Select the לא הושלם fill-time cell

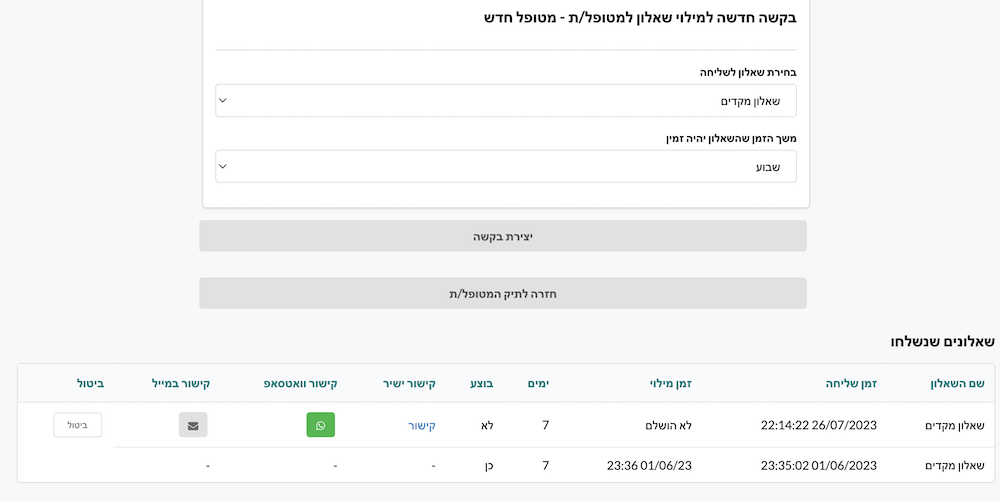pyautogui.click(x=668, y=425)
